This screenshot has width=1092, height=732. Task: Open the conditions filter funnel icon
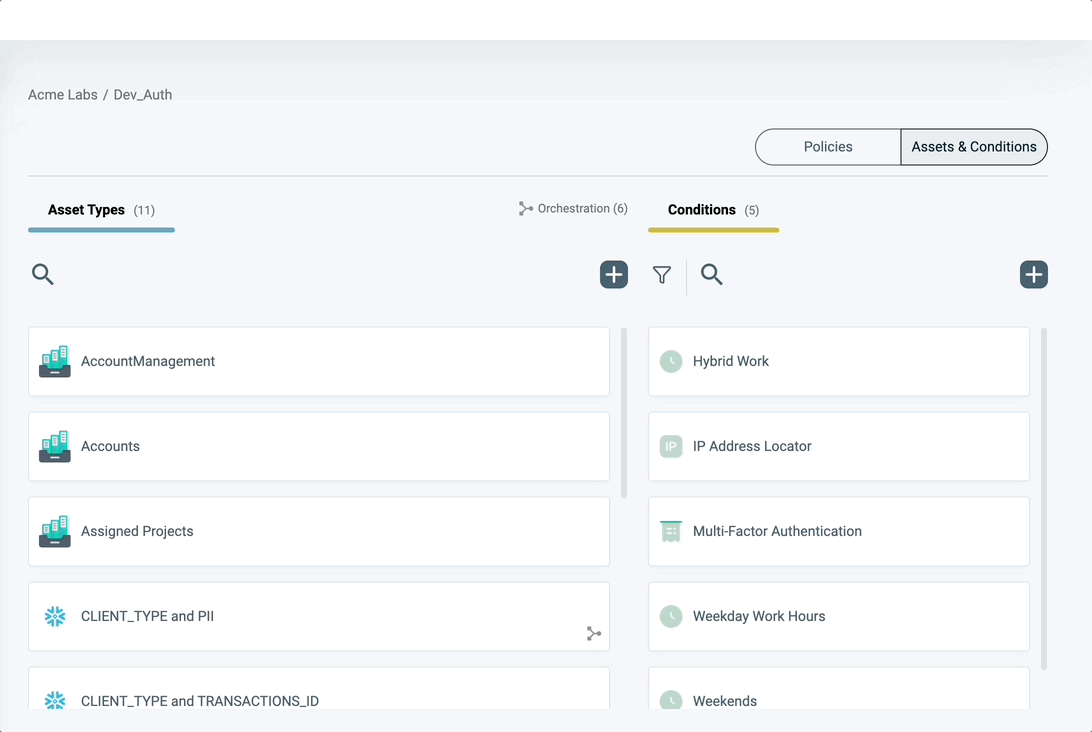click(x=662, y=274)
